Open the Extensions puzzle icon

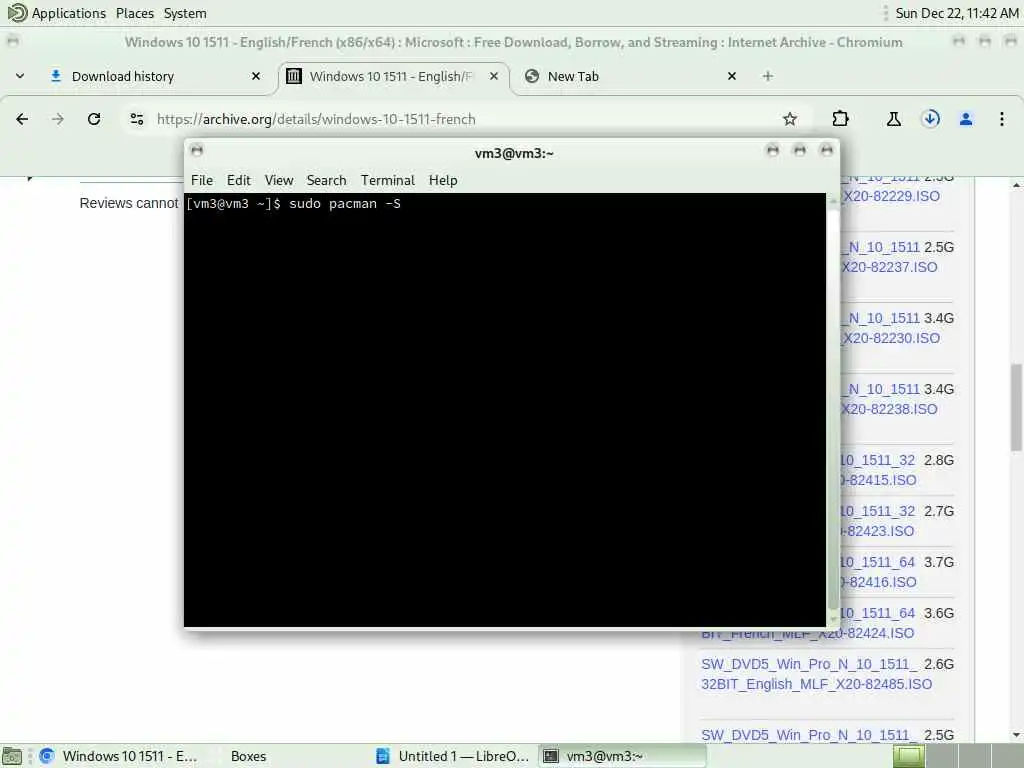840,119
